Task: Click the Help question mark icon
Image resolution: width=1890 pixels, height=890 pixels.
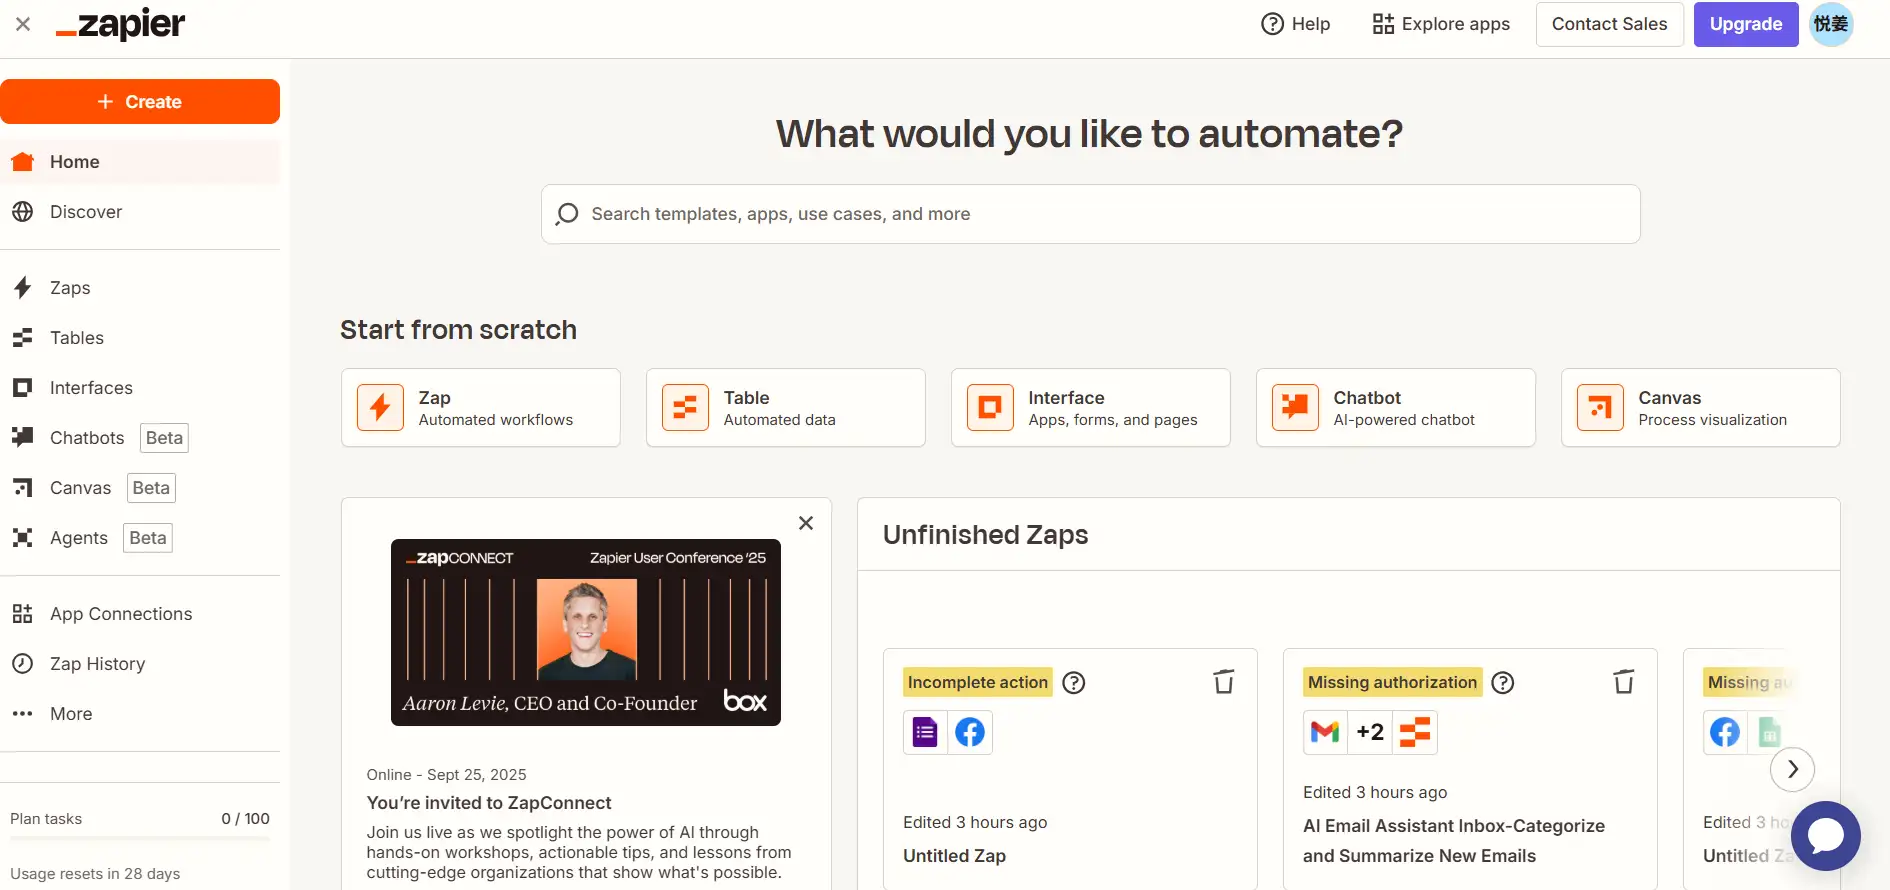Action: pyautogui.click(x=1272, y=24)
